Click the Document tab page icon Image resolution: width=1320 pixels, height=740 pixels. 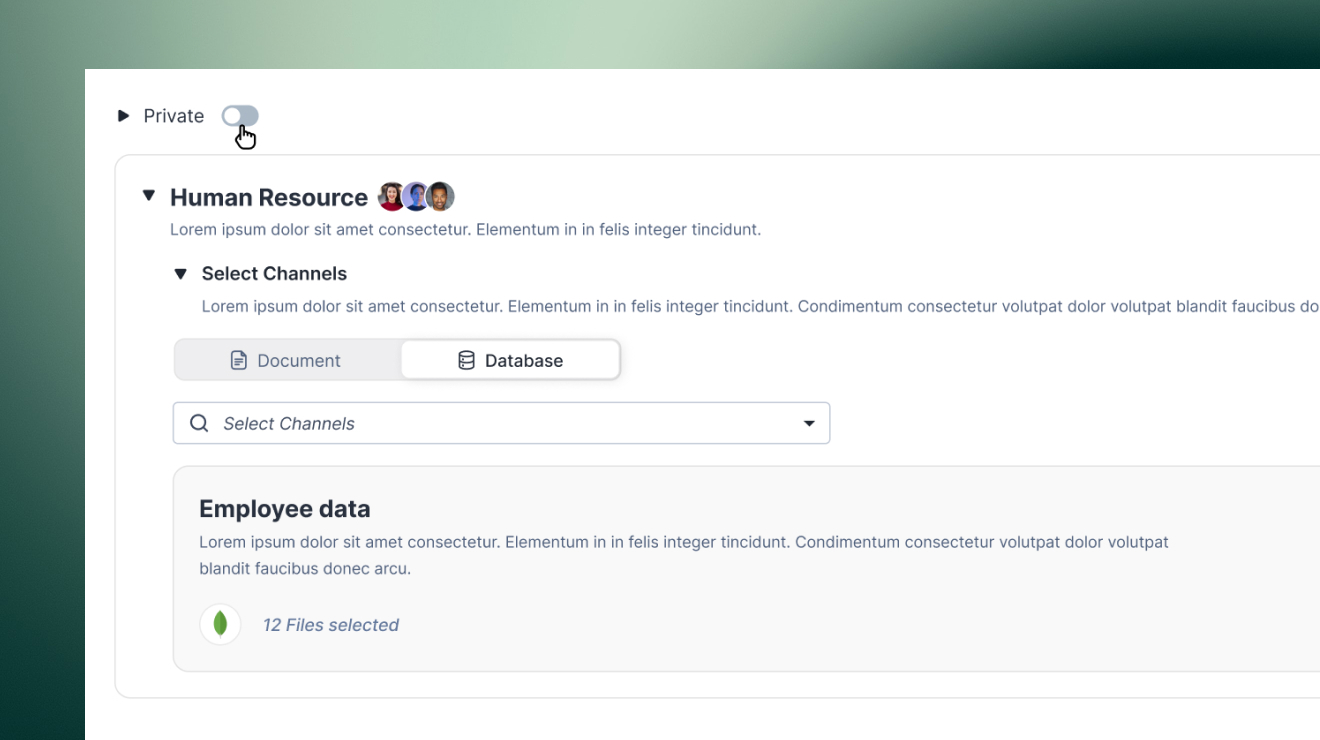(x=239, y=360)
